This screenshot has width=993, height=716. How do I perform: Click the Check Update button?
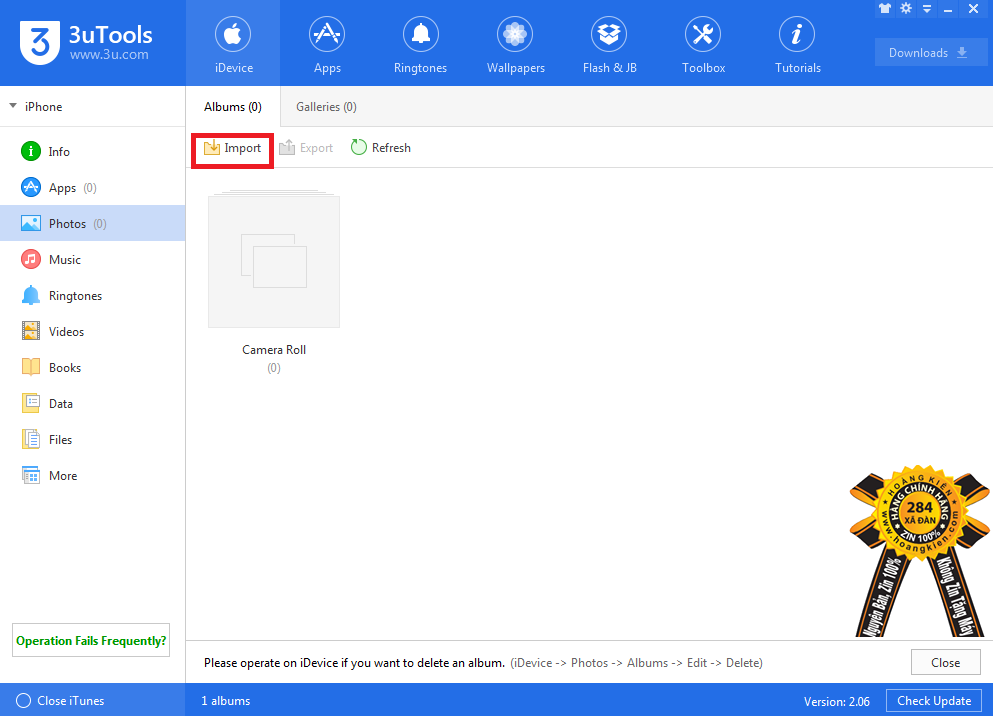click(x=934, y=701)
